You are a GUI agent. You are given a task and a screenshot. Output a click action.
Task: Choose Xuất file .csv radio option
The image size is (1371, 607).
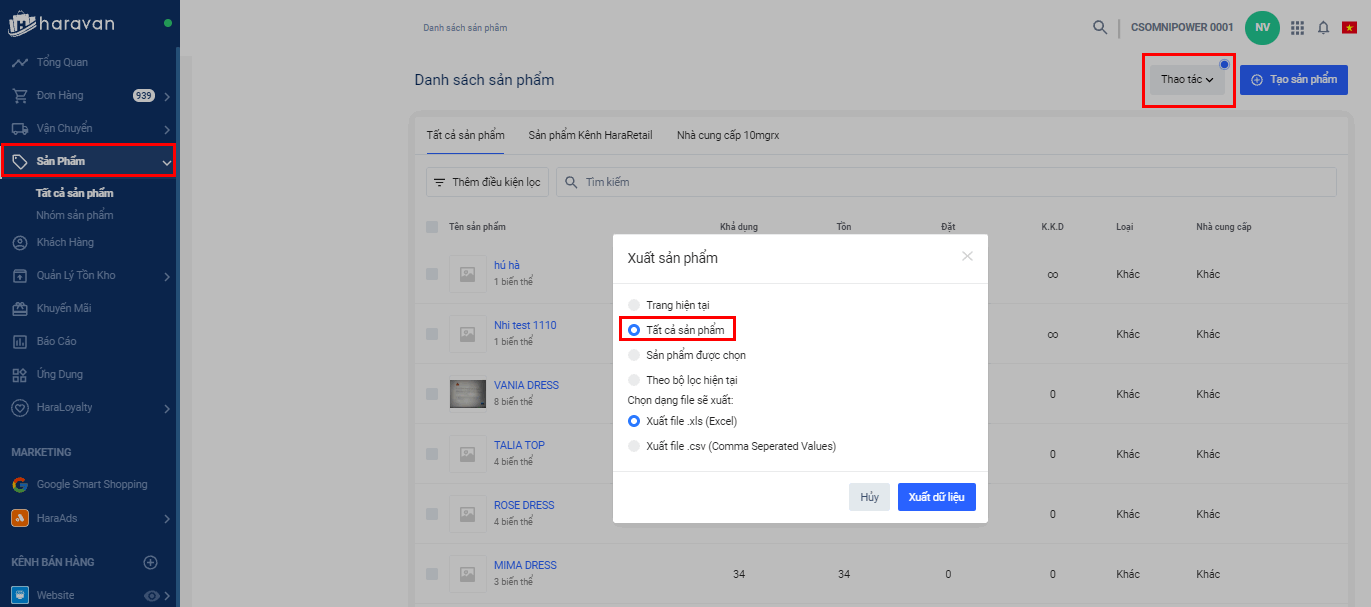(x=633, y=446)
